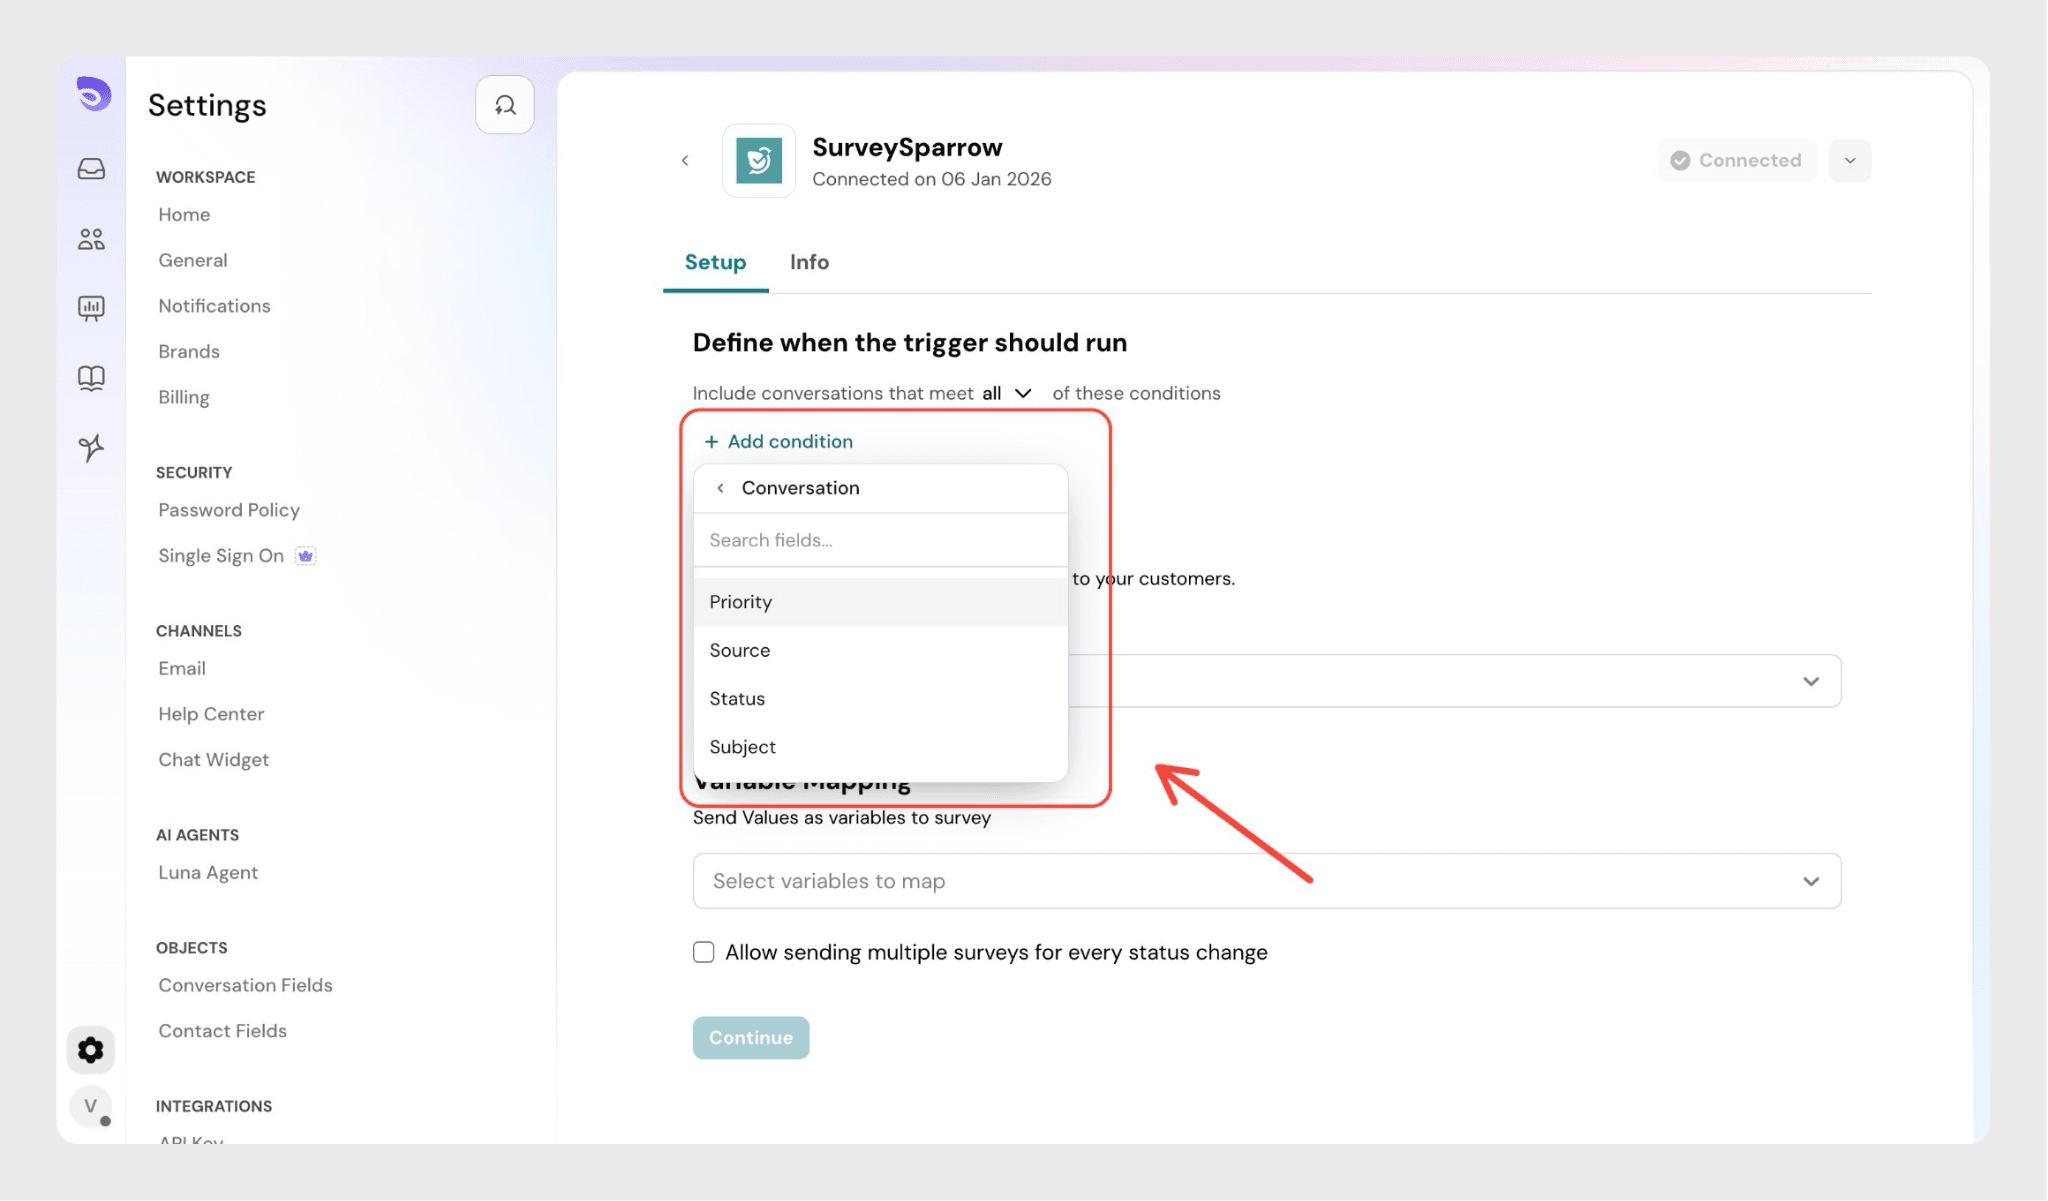
Task: Open the reports chart icon
Action: [x=91, y=308]
